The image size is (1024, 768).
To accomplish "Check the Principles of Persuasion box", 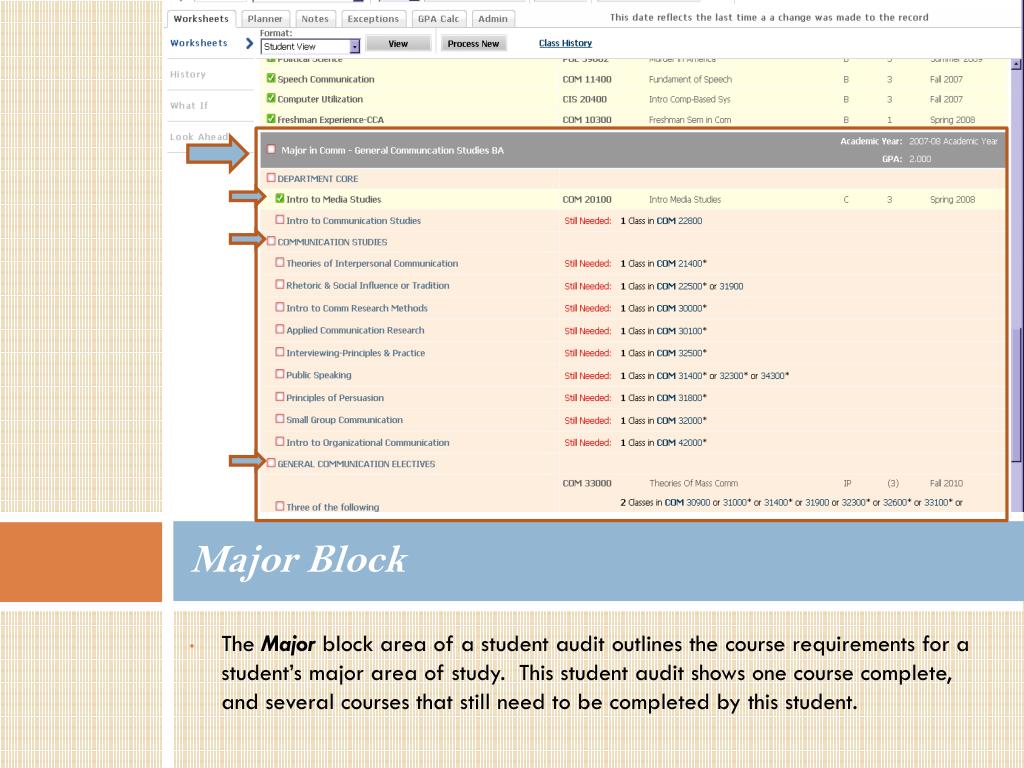I will coord(280,396).
